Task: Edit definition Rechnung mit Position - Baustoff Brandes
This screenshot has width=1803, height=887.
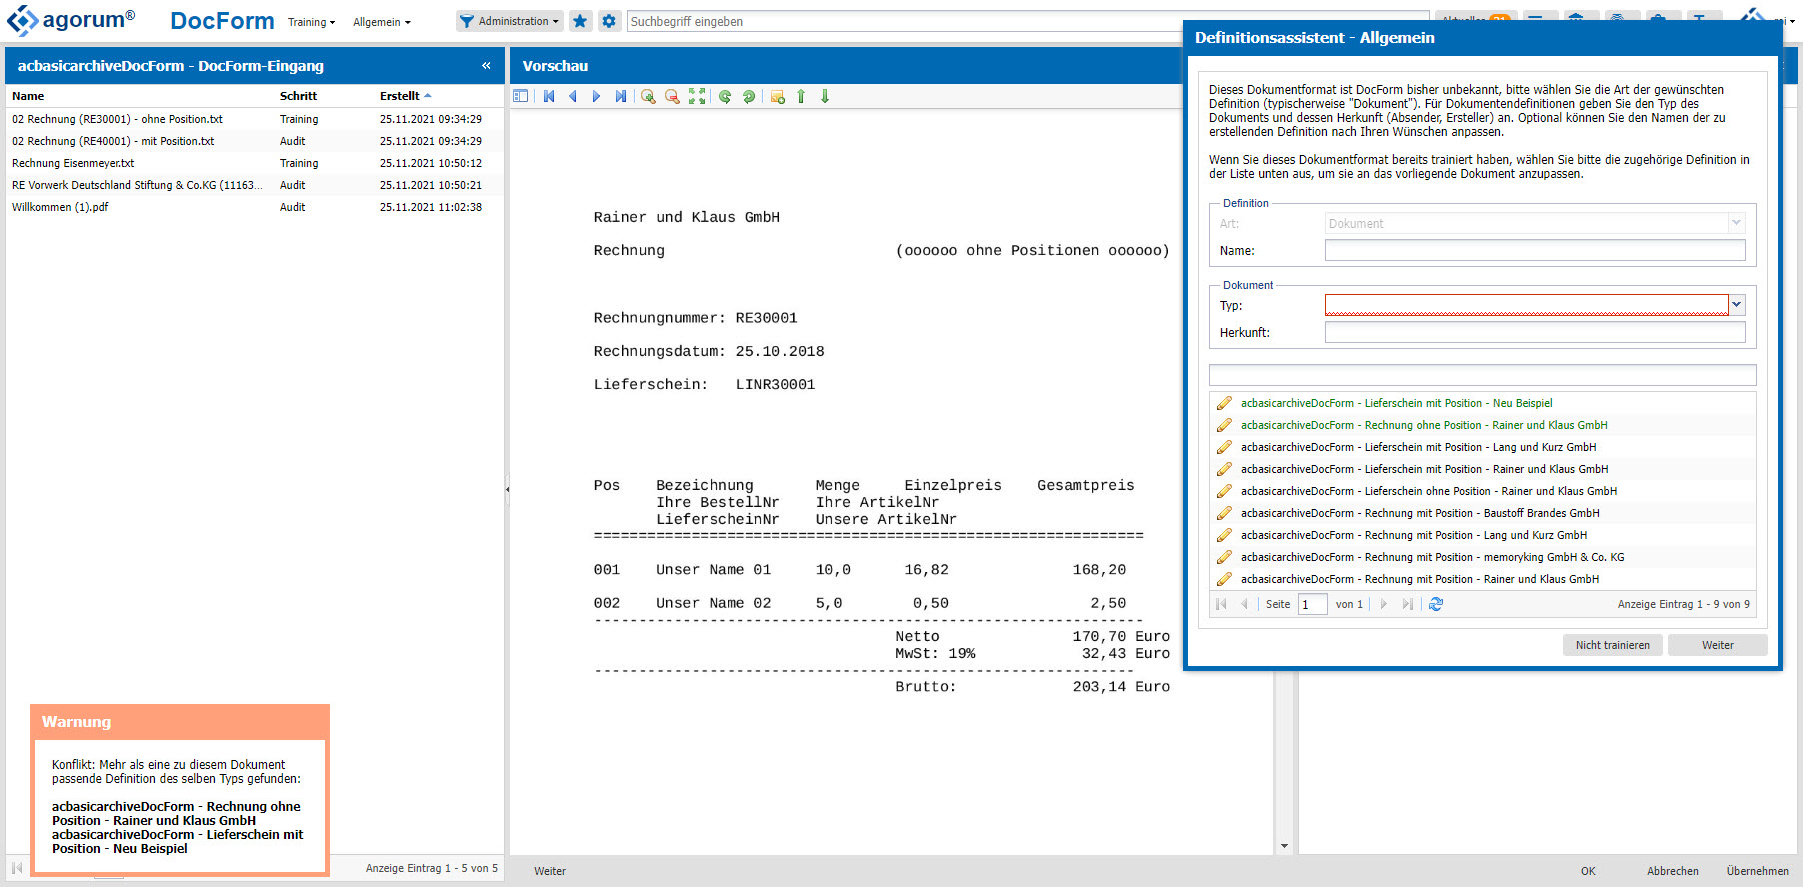Action: (x=1224, y=513)
